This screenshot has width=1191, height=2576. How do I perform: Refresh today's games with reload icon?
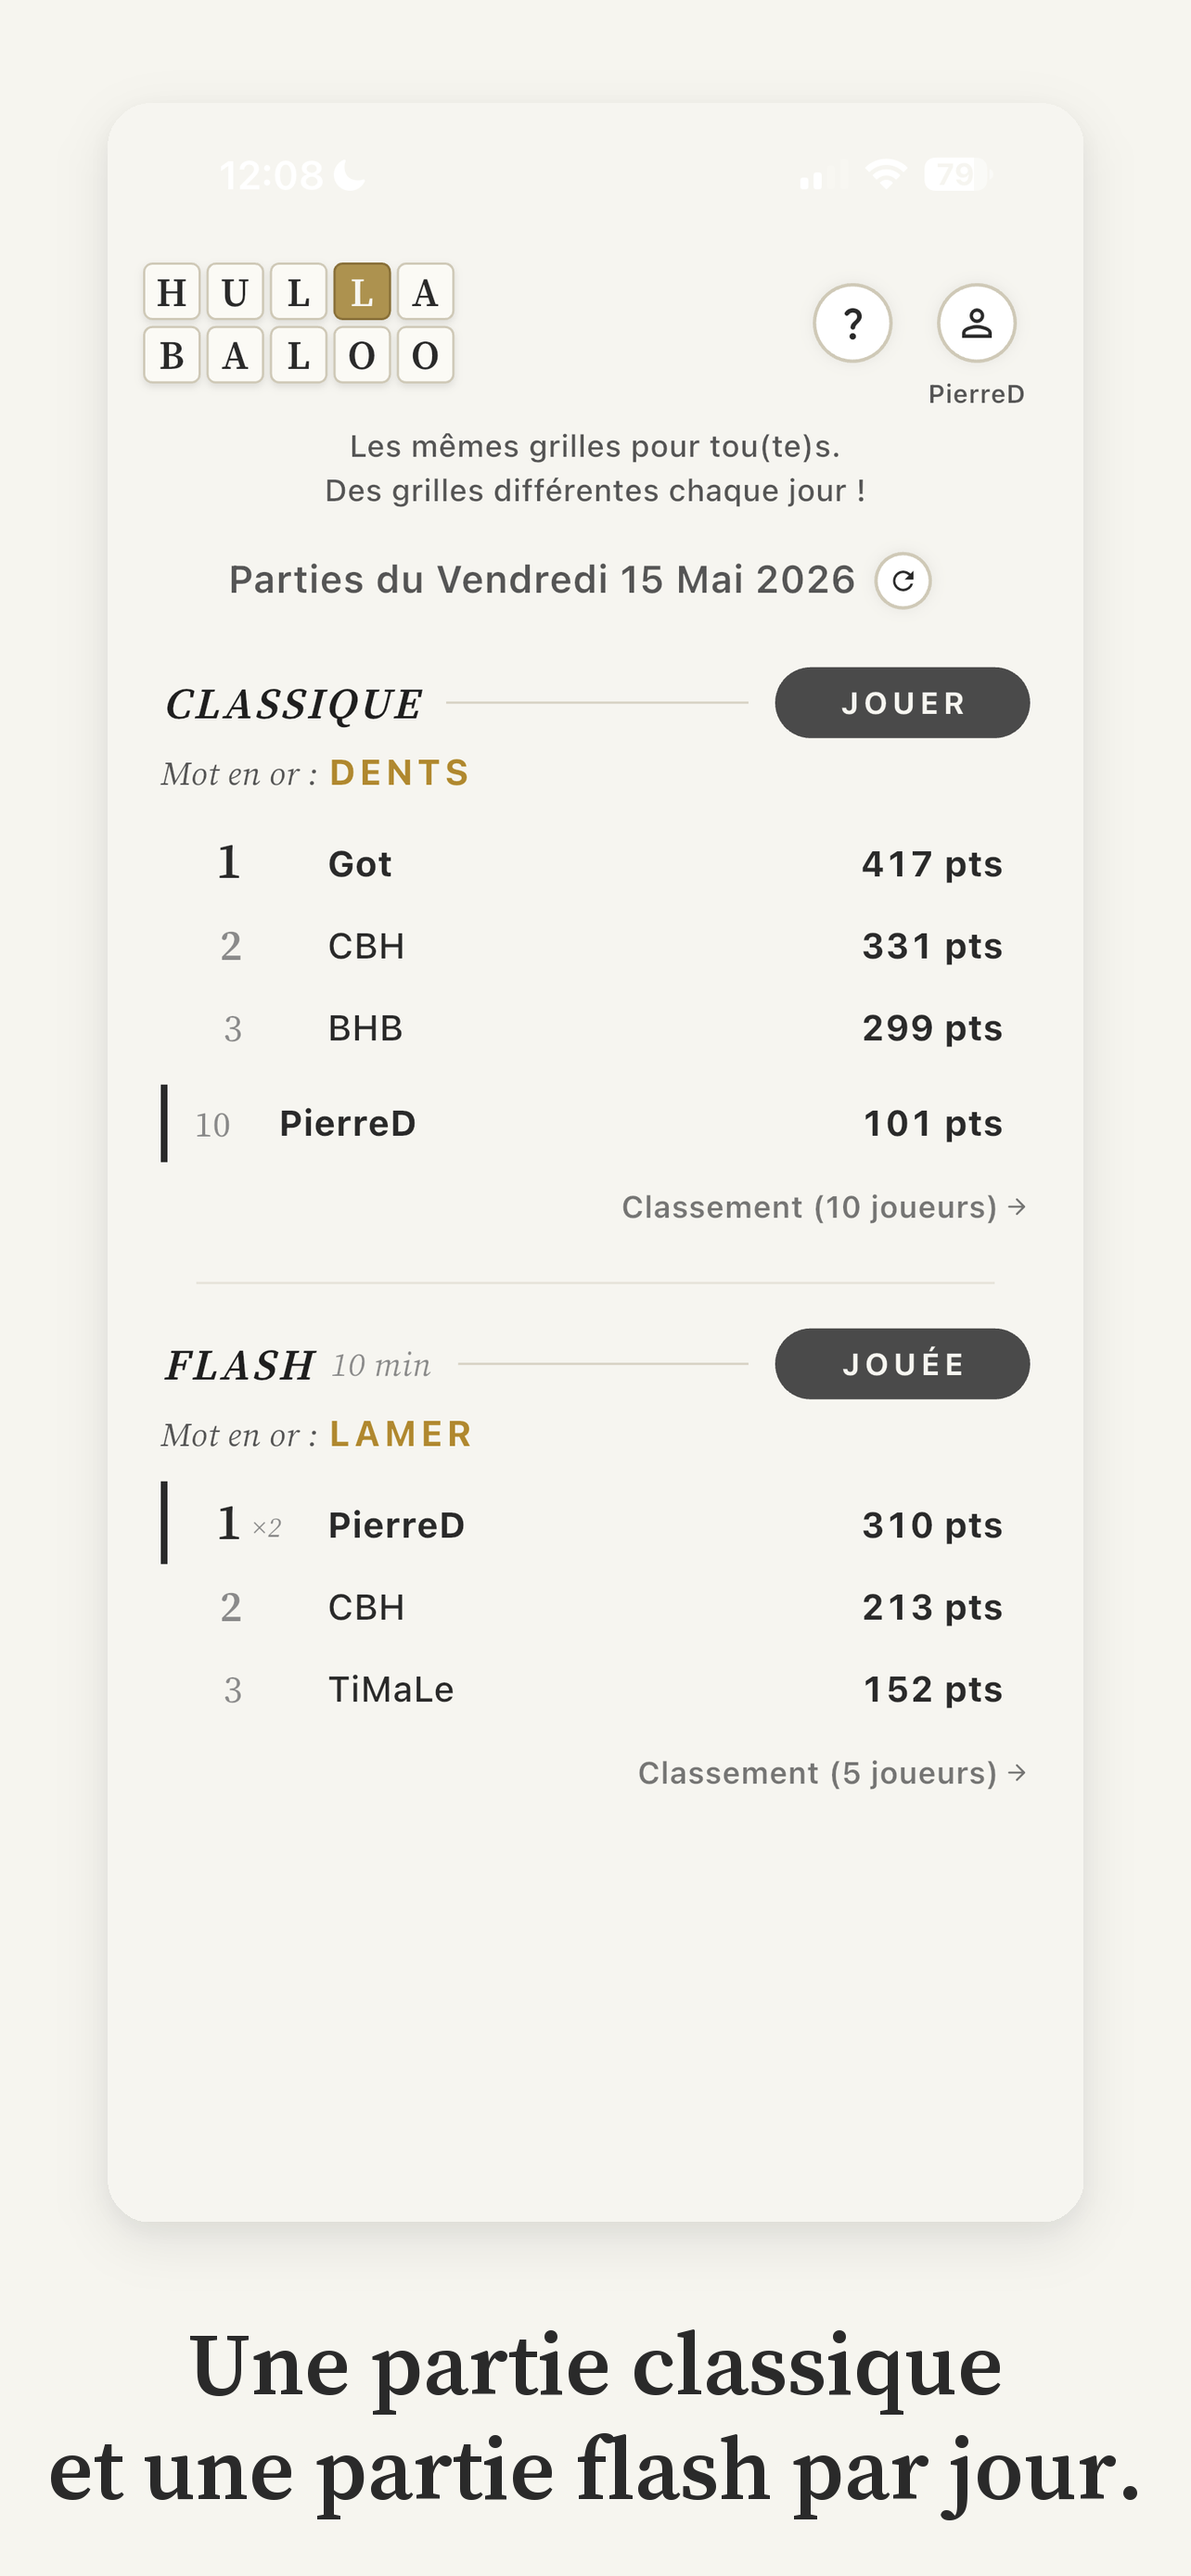903,581
